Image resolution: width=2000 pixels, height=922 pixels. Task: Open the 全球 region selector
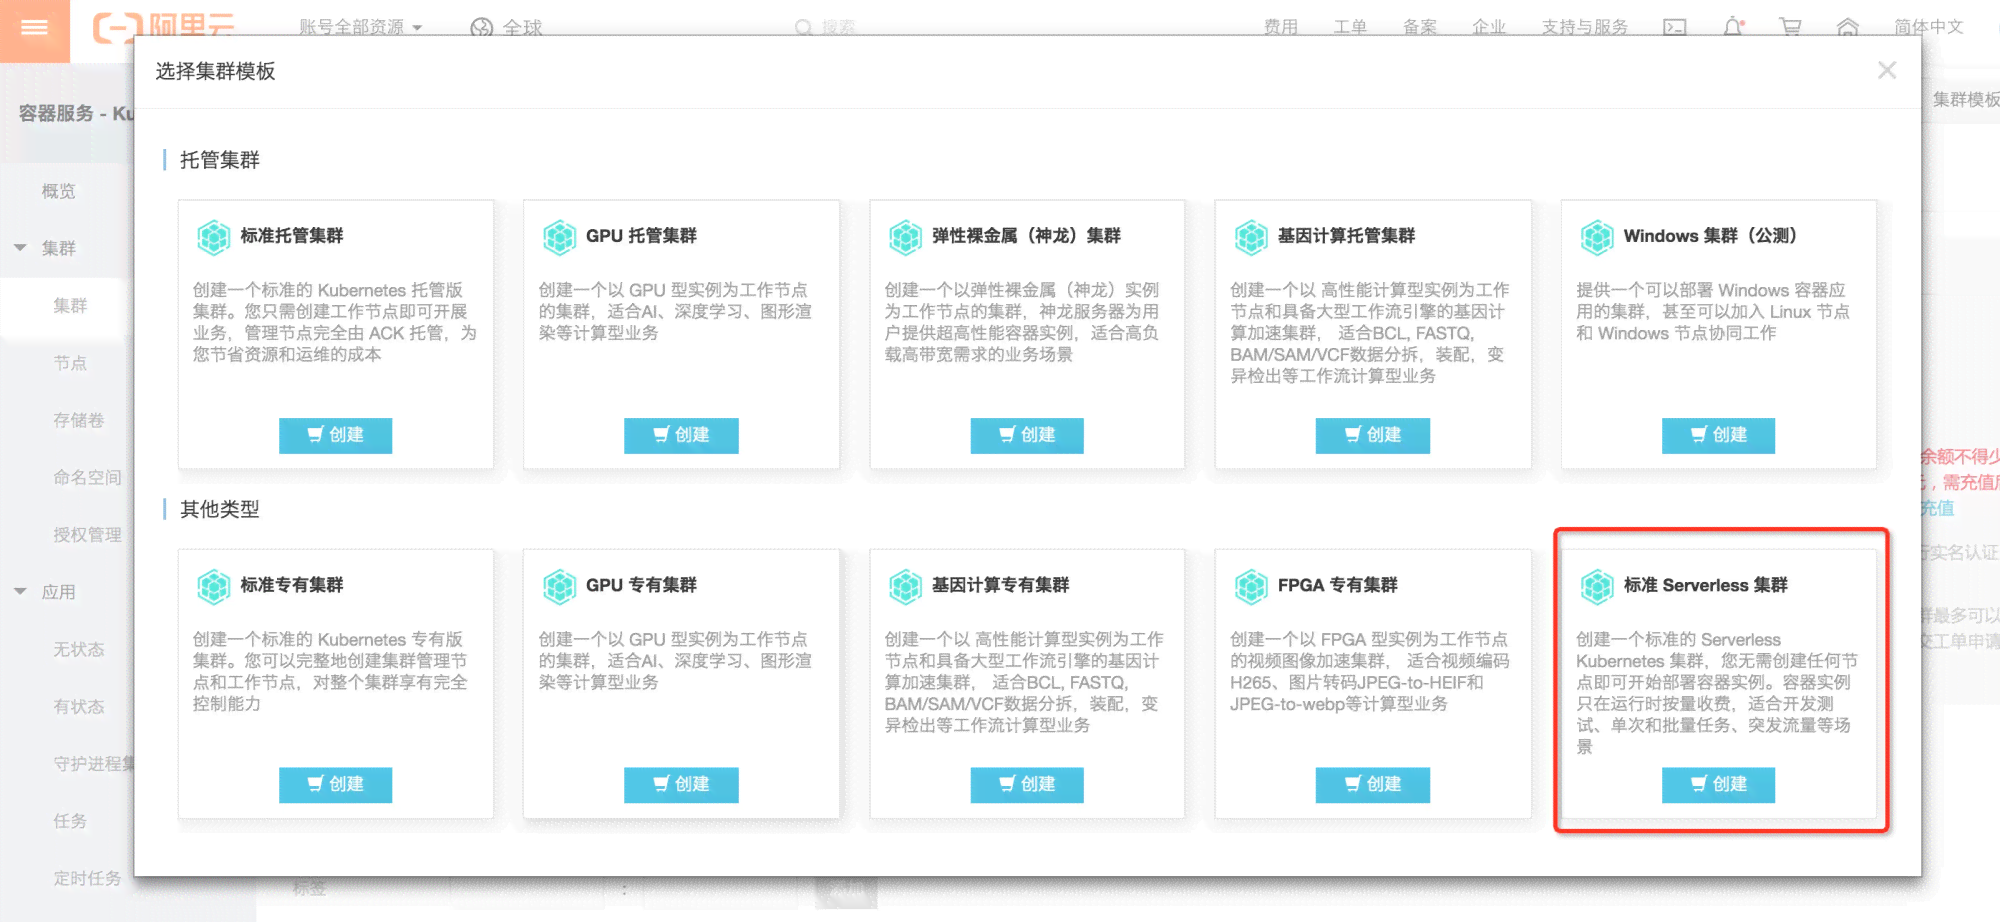pos(507,27)
